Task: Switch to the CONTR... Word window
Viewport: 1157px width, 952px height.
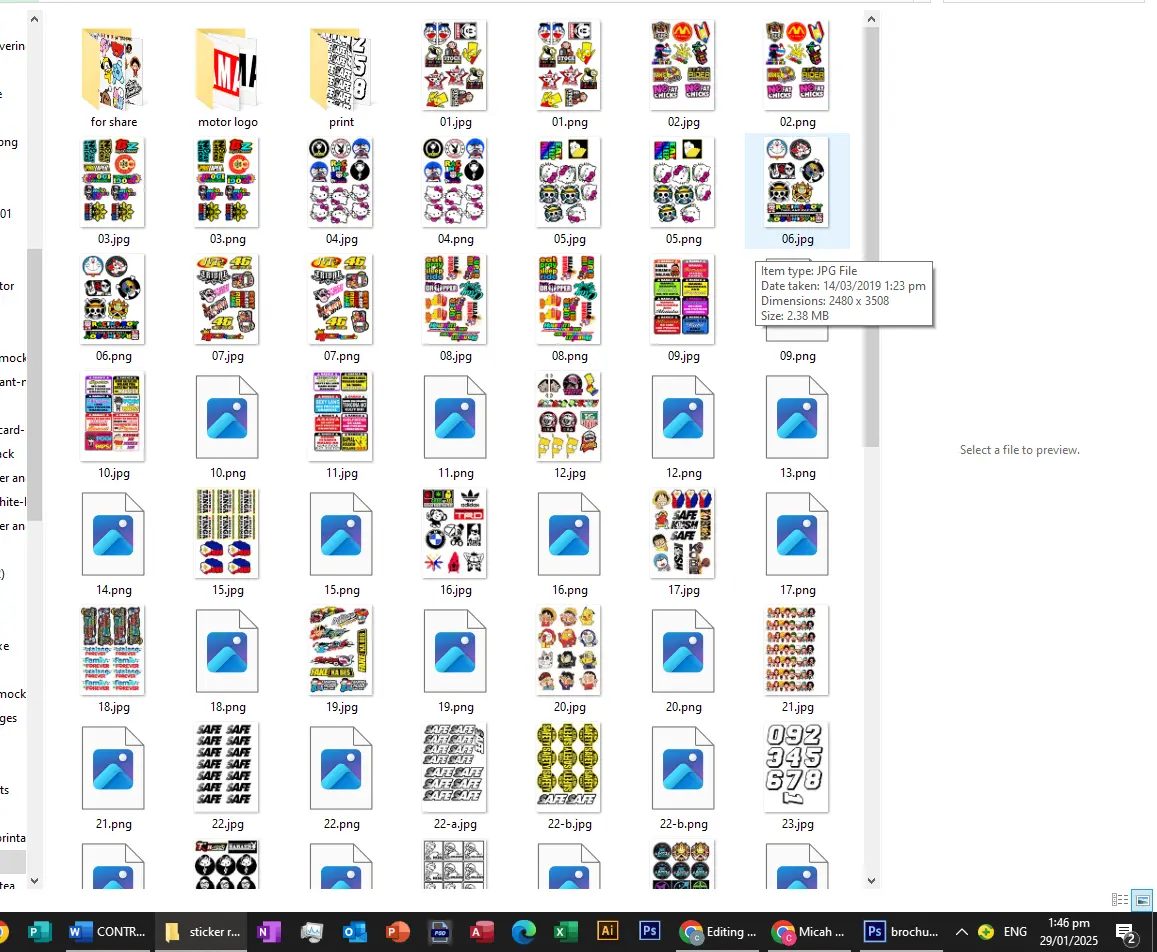Action: tap(107, 932)
